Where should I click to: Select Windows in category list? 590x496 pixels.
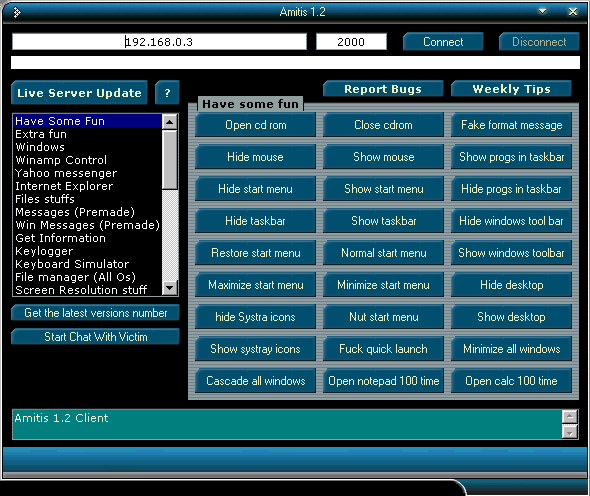[87, 147]
